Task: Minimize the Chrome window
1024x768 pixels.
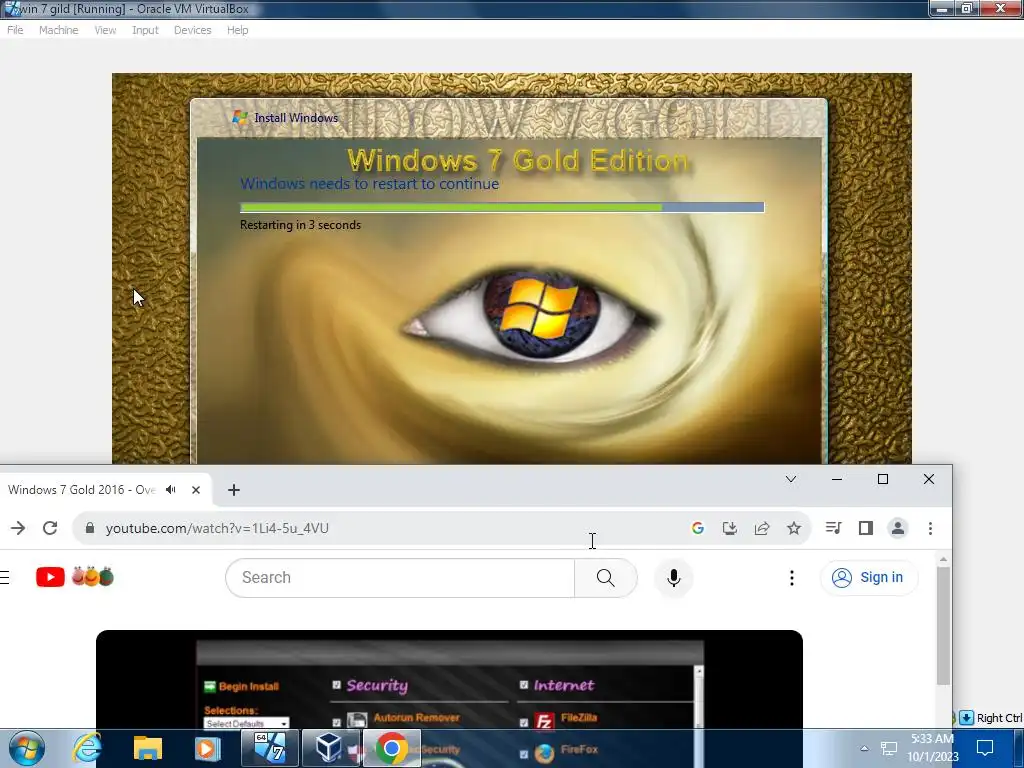Action: (x=837, y=479)
